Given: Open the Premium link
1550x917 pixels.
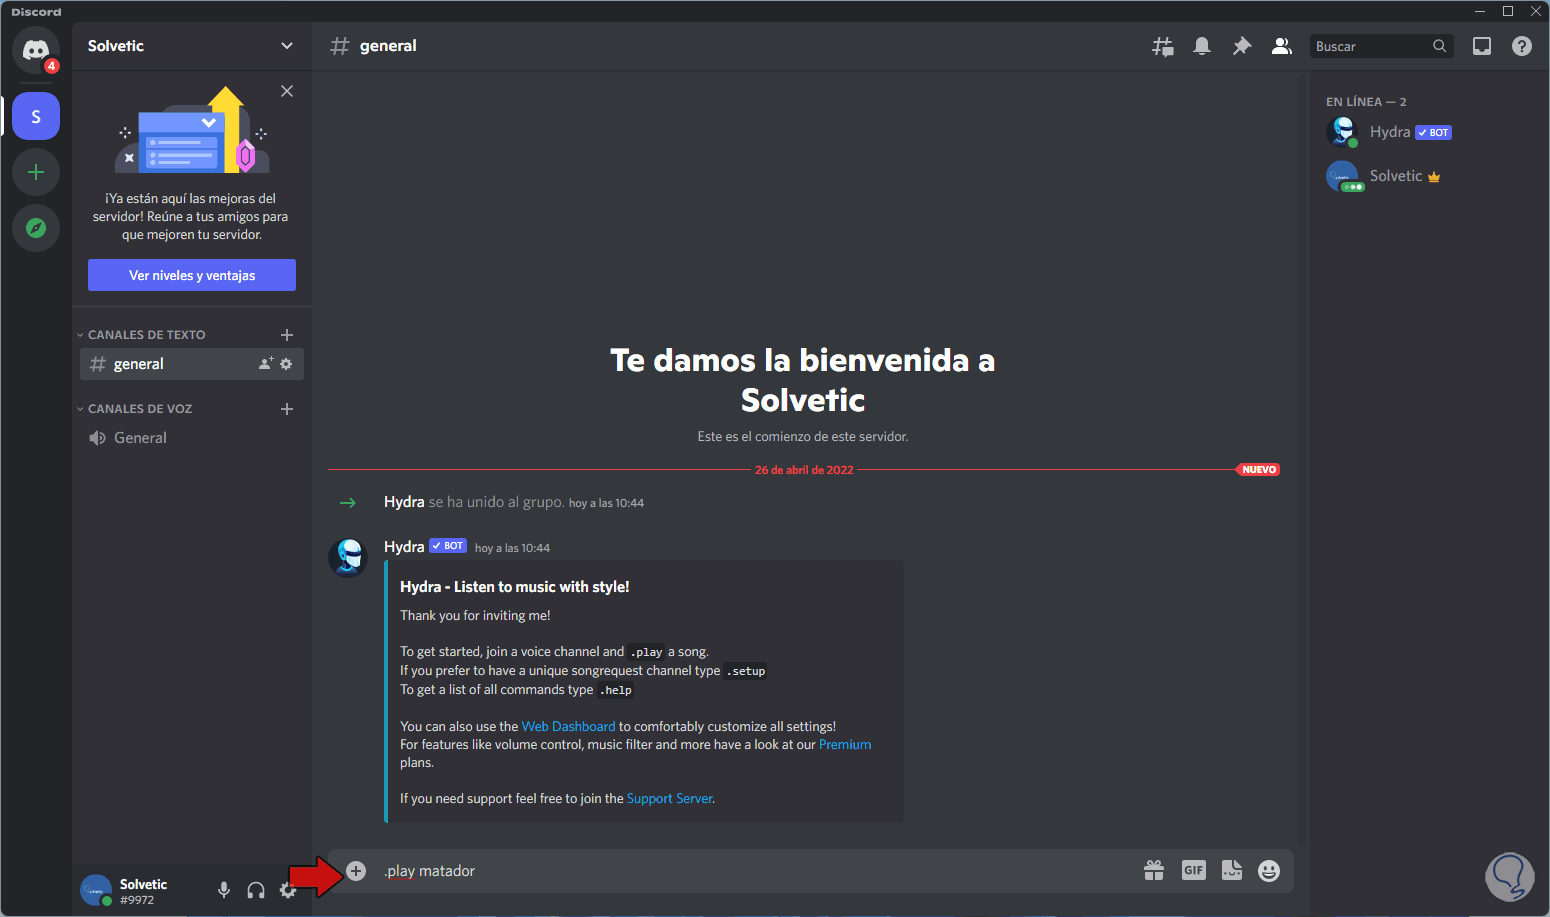Looking at the screenshot, I should (x=845, y=745).
